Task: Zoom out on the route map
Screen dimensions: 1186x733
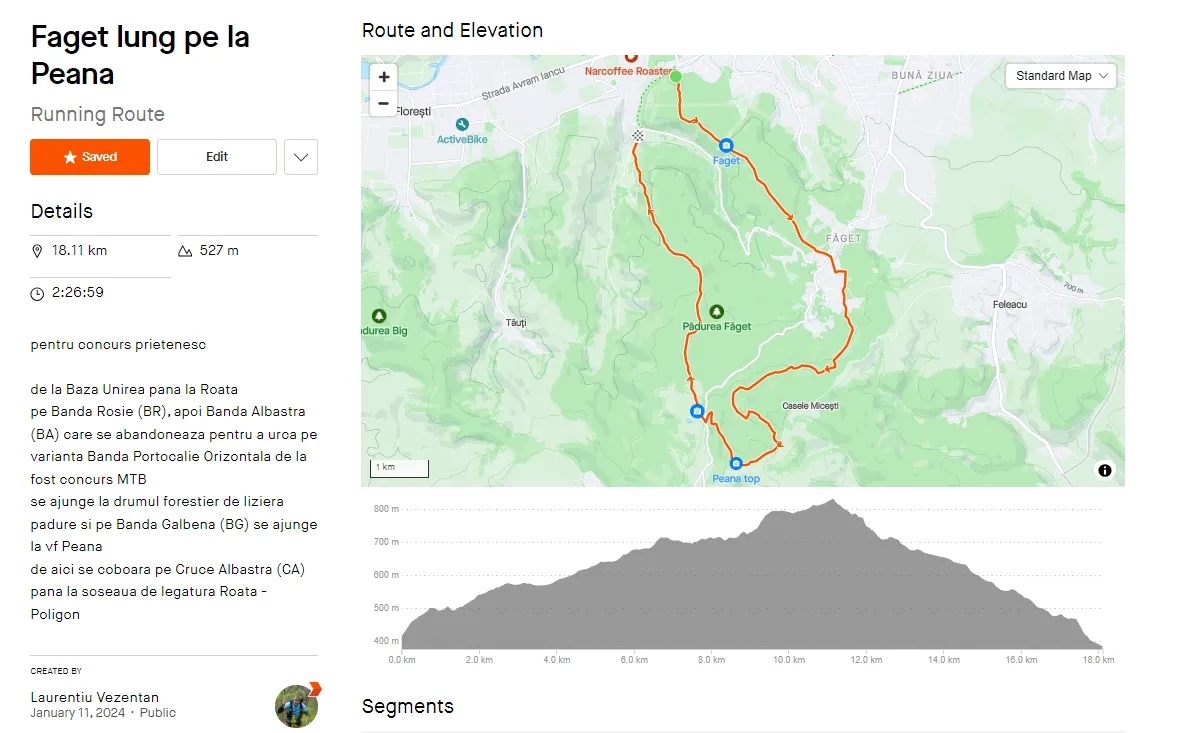Action: (x=383, y=103)
